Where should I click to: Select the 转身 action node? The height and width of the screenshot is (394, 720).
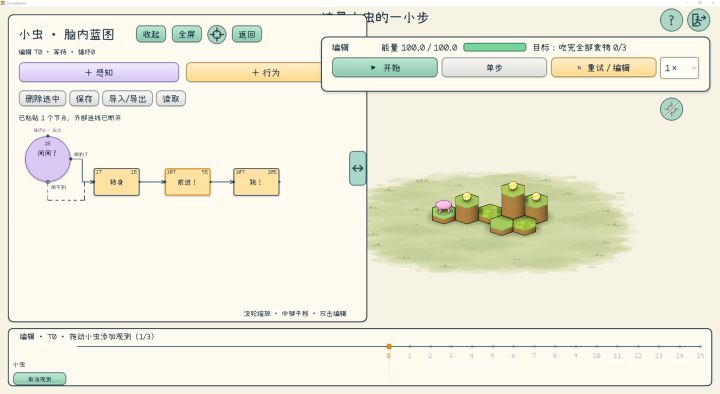[116, 182]
